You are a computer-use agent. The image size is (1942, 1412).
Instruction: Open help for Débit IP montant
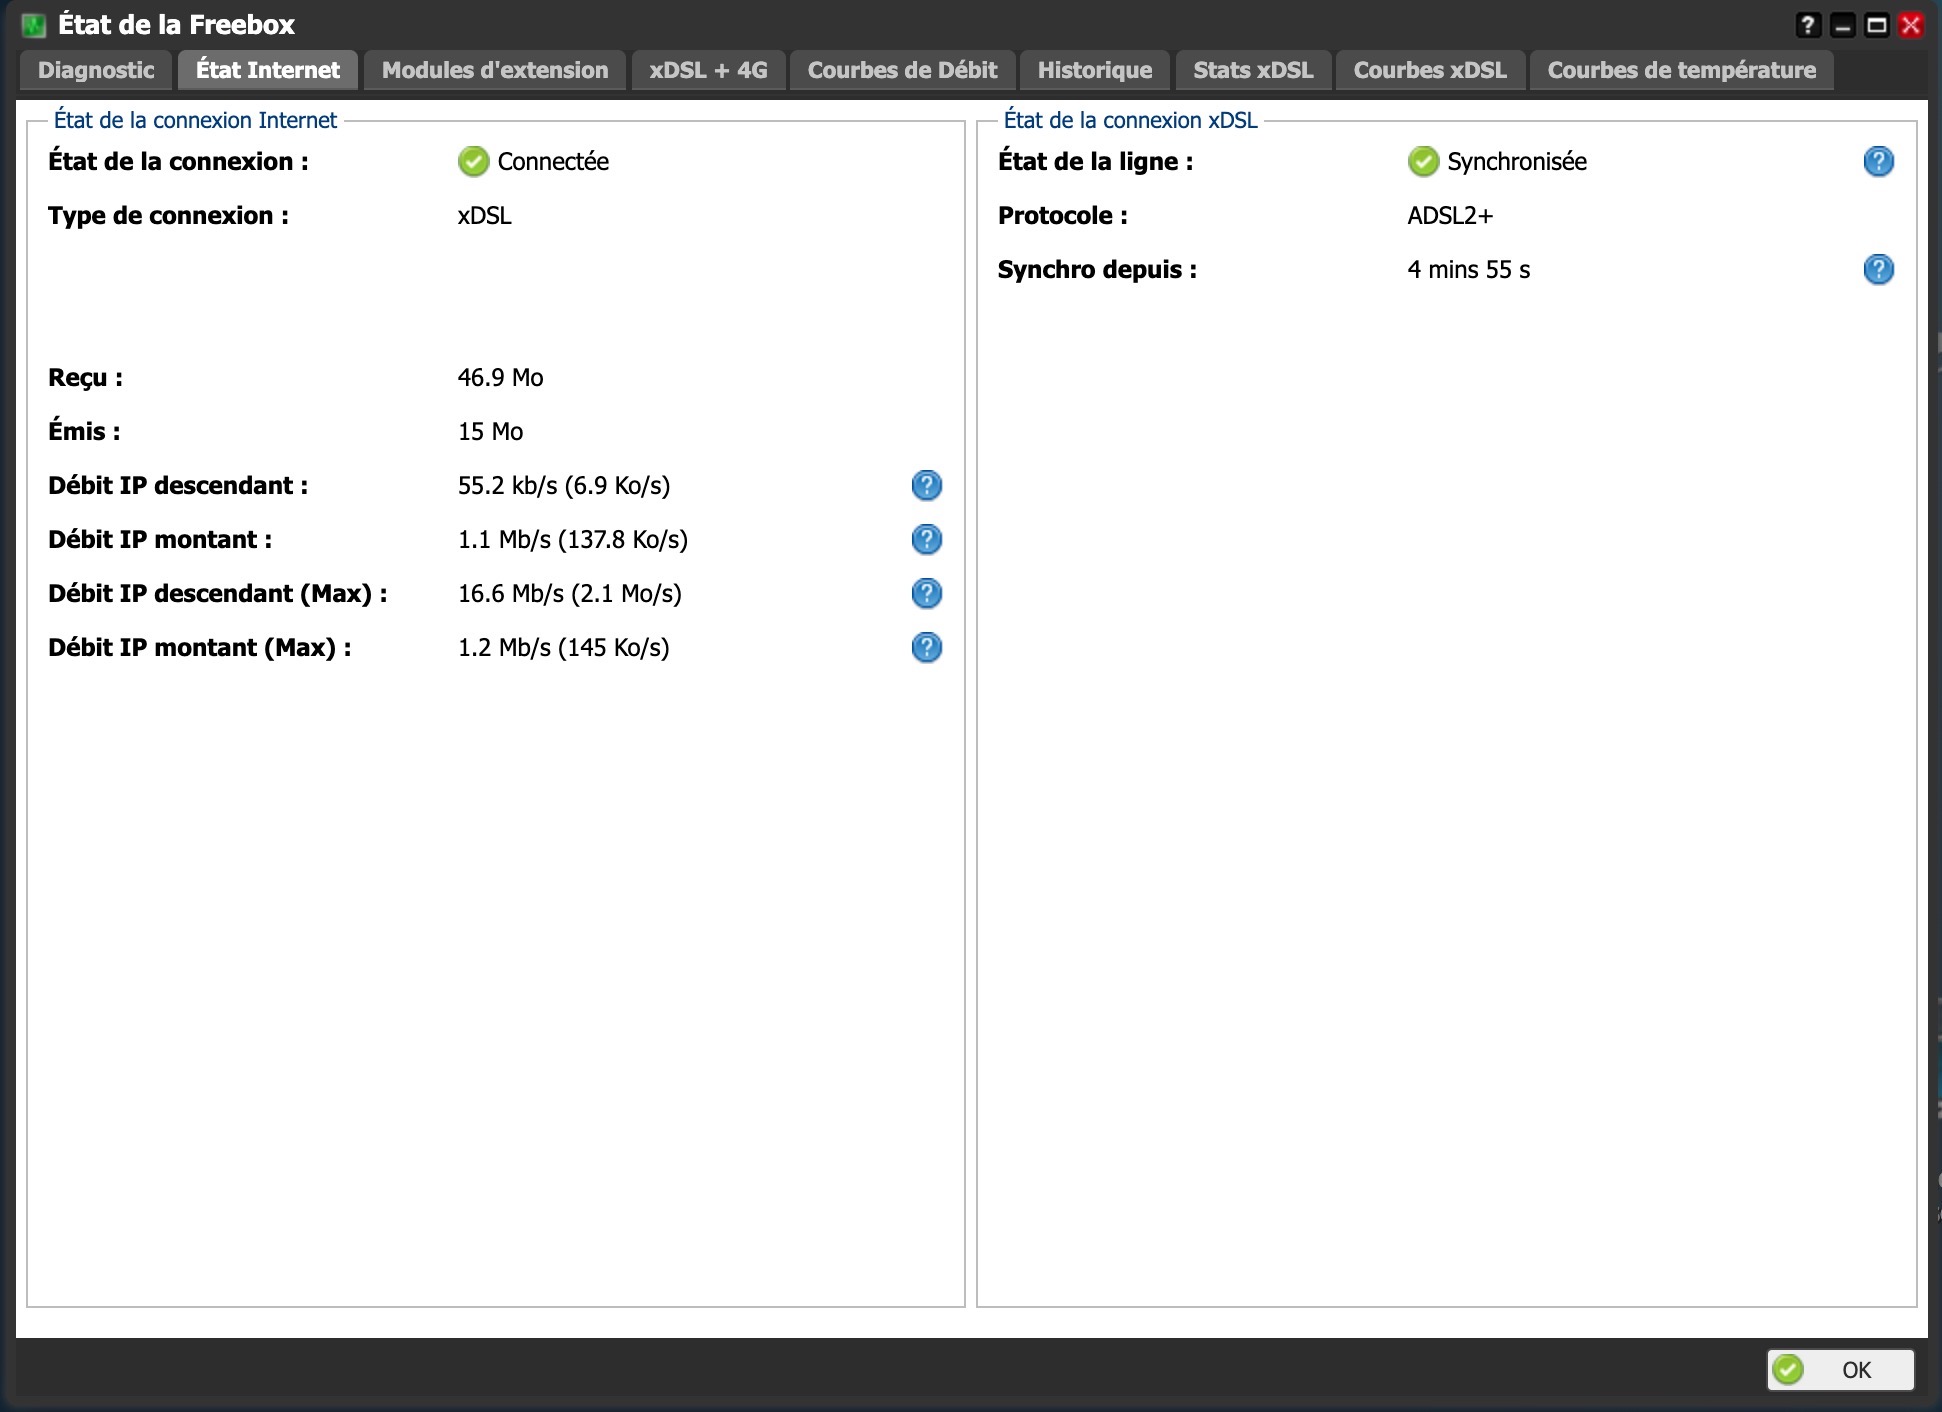[927, 539]
